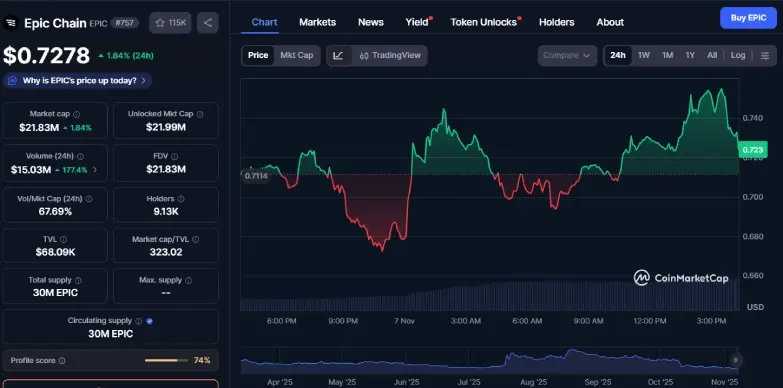The width and height of the screenshot is (783, 388).
Task: Open the About tab
Action: pos(610,22)
